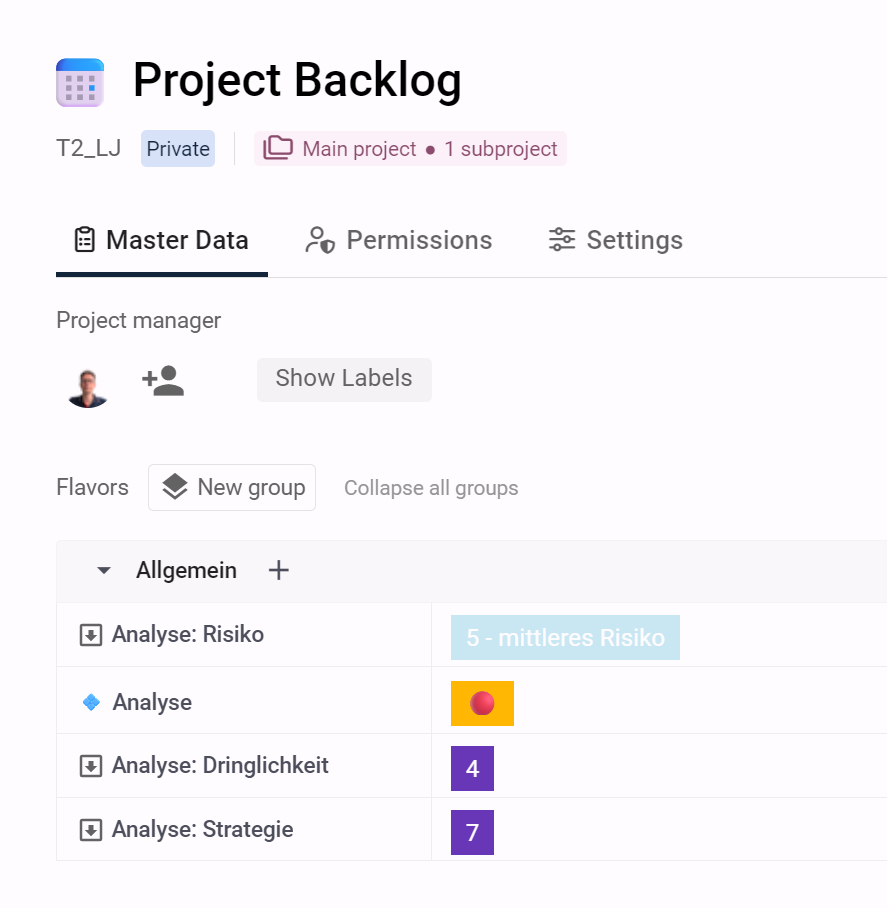The width and height of the screenshot is (887, 908).
Task: Open the 5 - mittleres Risiko value dropdown
Action: pos(565,638)
